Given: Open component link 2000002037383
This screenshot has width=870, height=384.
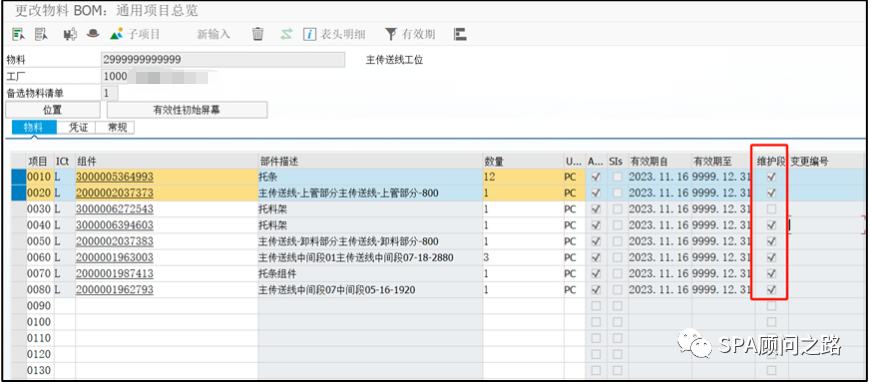Looking at the screenshot, I should pyautogui.click(x=115, y=241).
